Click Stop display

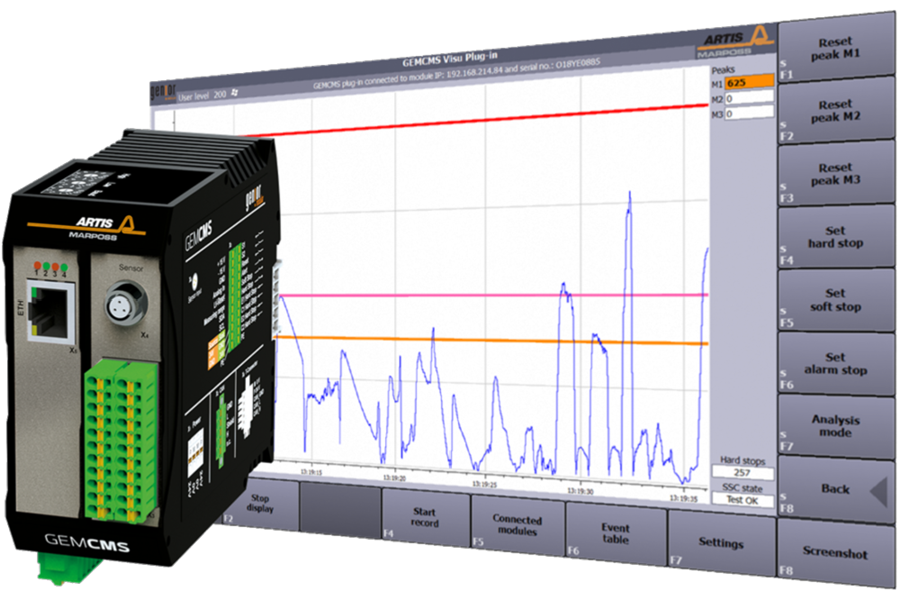[260, 503]
